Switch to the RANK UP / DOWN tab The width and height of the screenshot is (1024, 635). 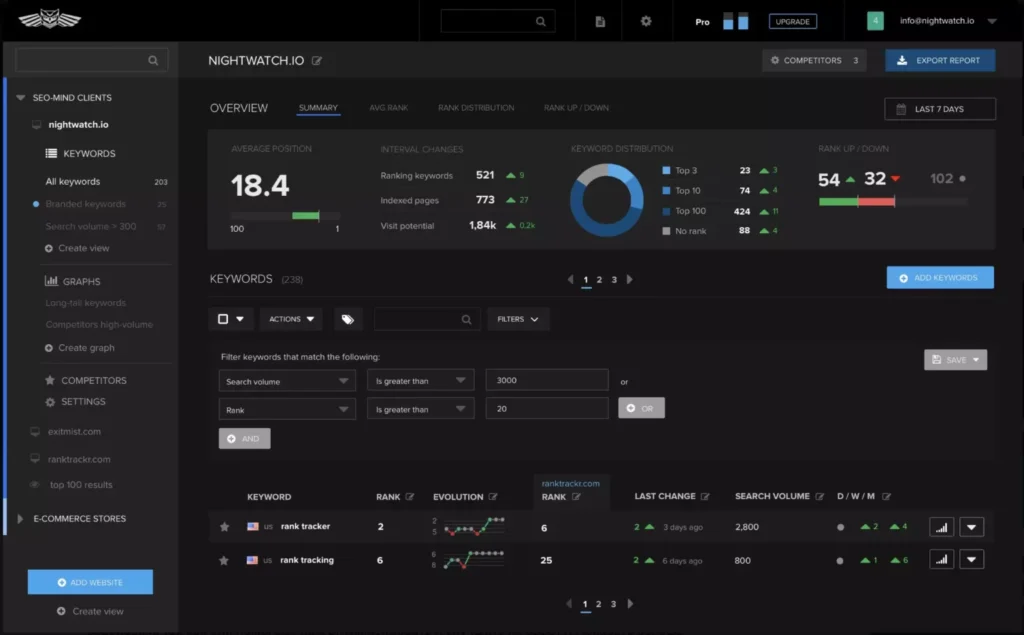pos(576,108)
